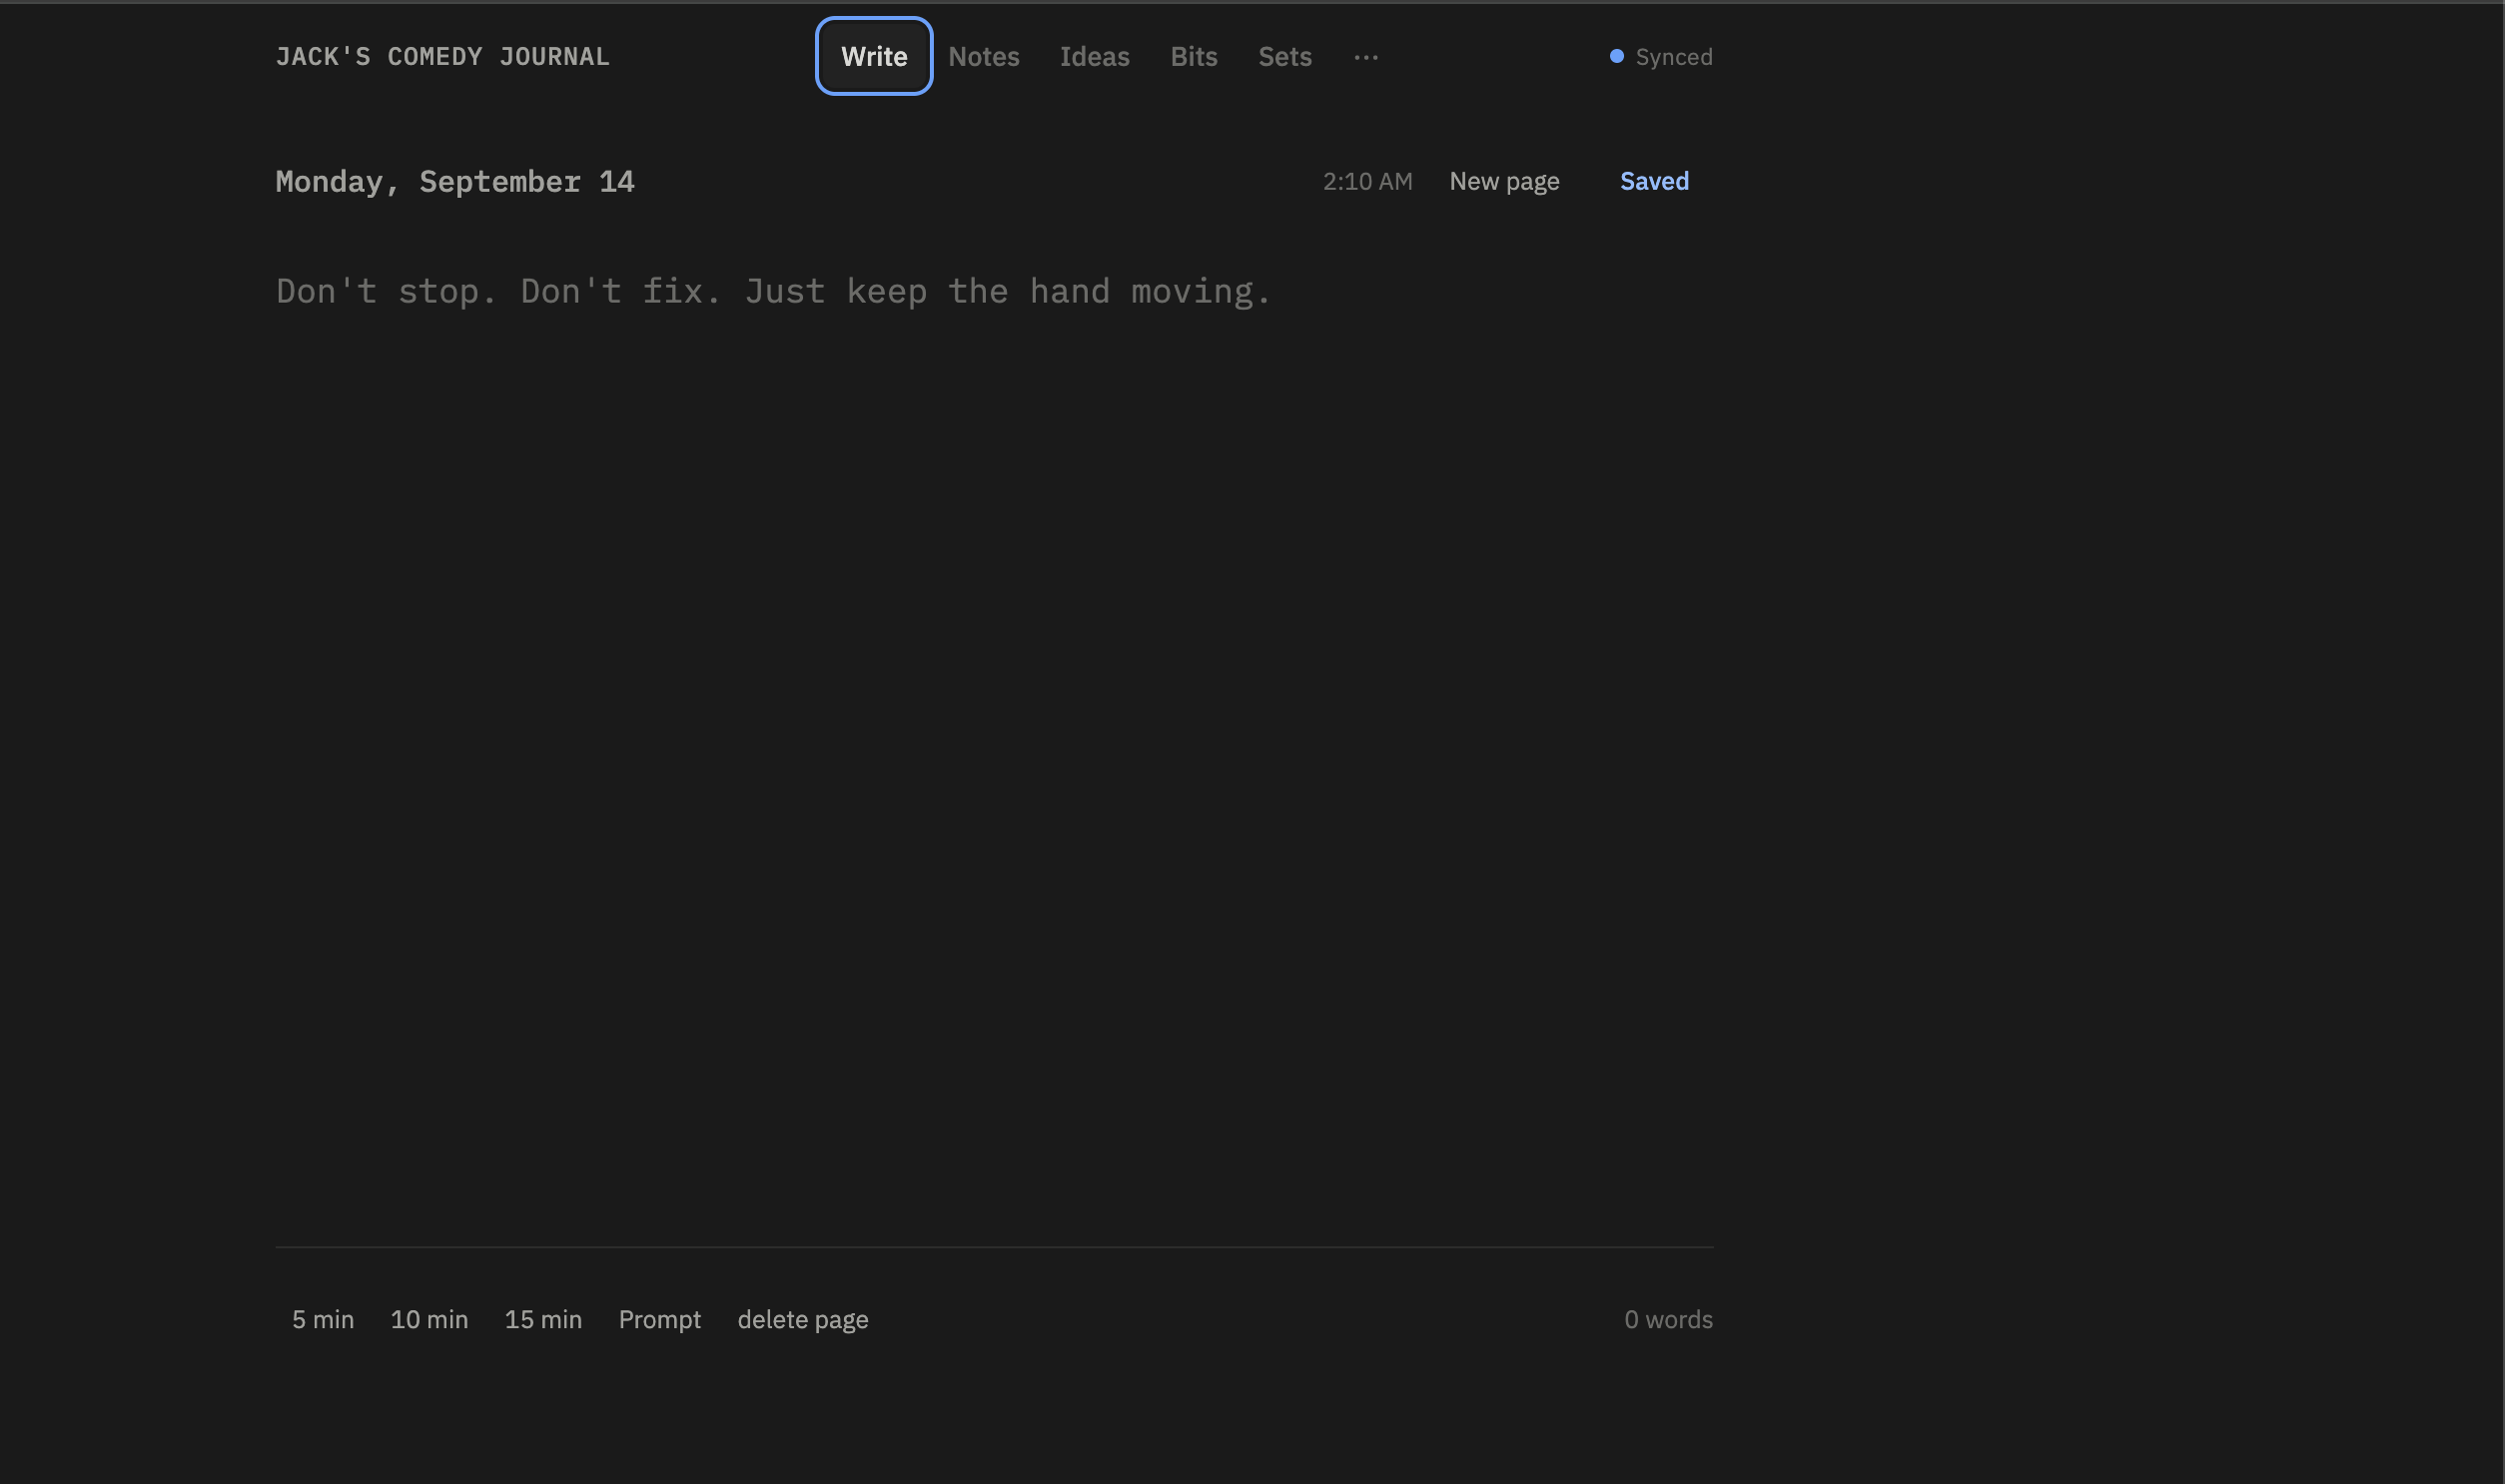Go to the Ideas tab
Viewport: 2505px width, 1484px height.
point(1094,56)
